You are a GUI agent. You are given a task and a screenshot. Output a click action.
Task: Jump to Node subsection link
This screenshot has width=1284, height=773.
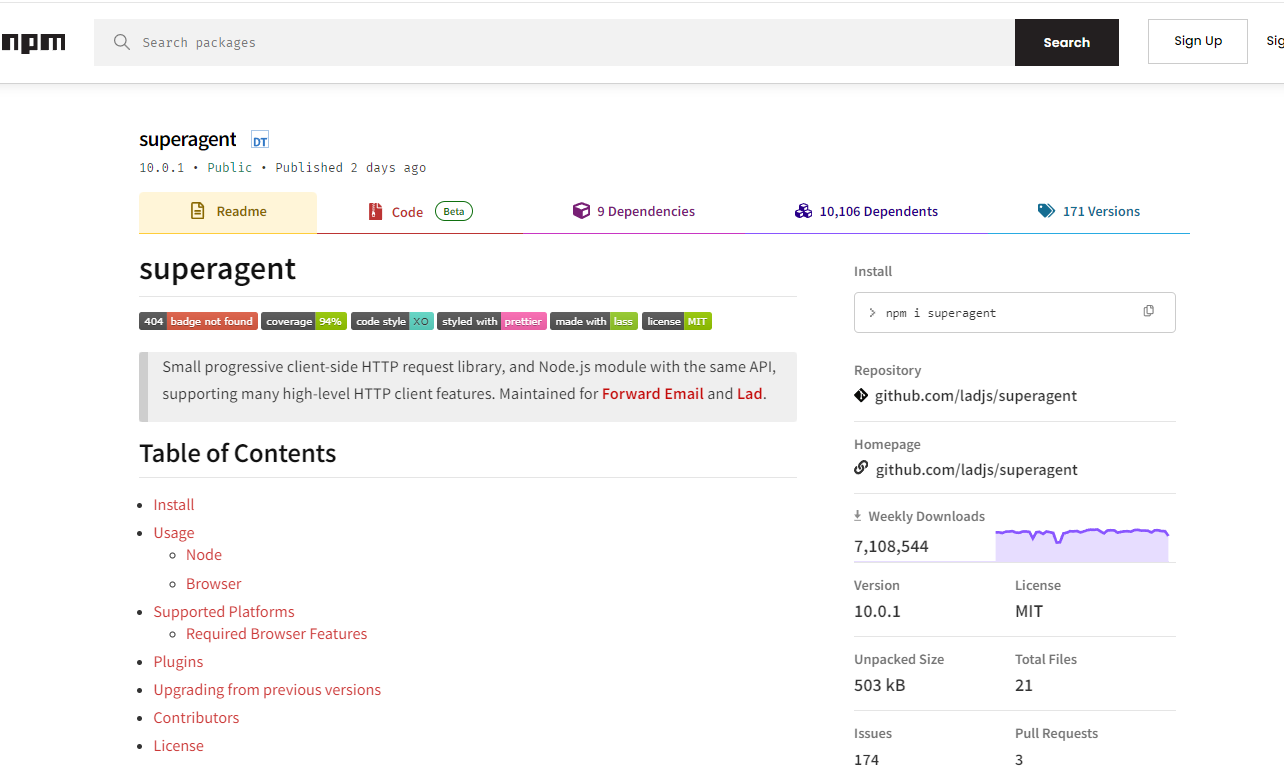coord(204,555)
